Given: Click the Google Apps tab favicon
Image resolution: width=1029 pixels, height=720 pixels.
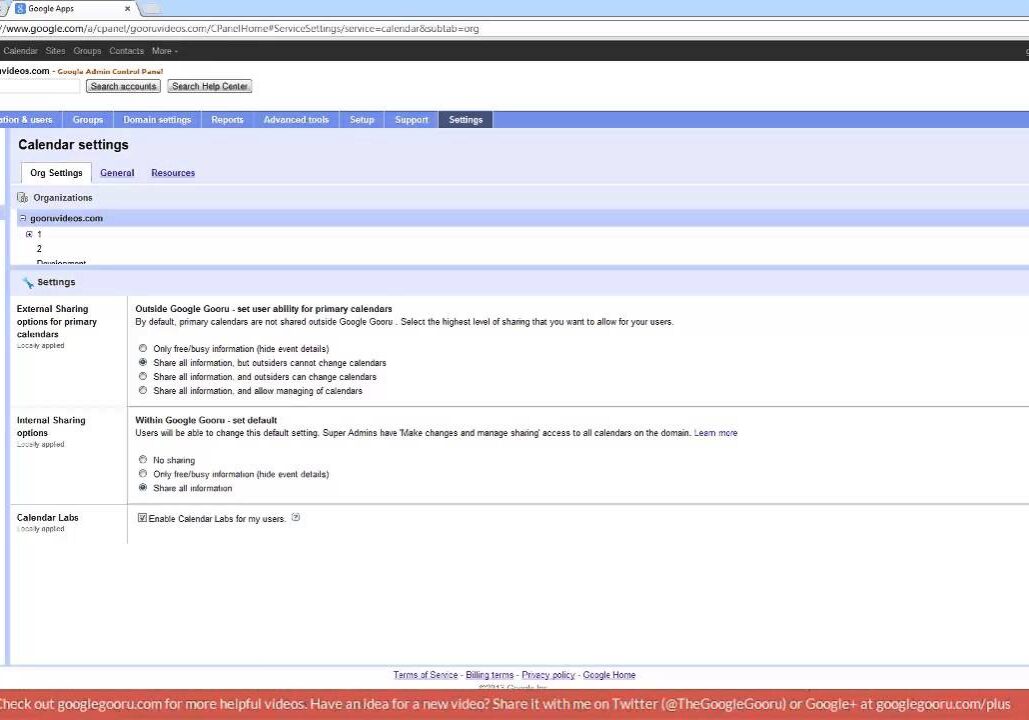Looking at the screenshot, I should 20,9.
